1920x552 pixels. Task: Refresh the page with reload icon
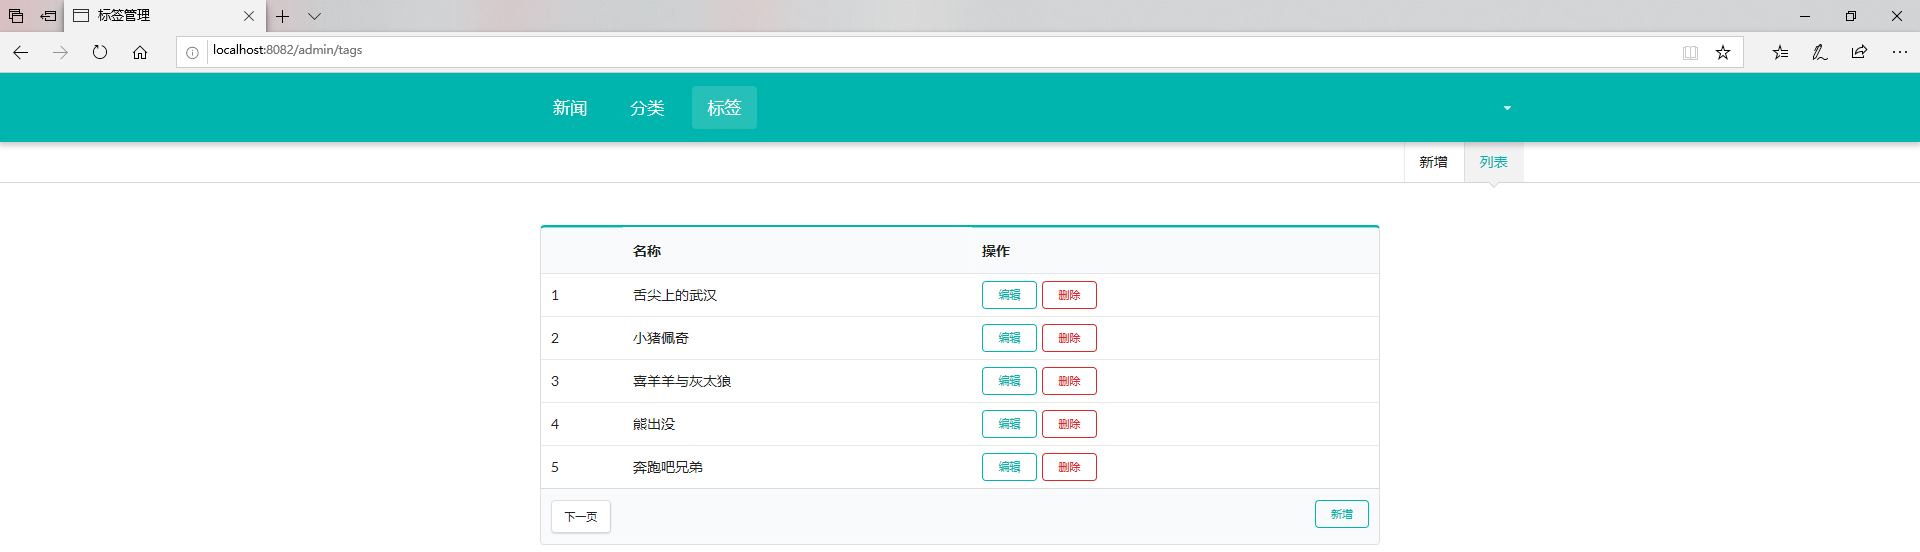100,52
